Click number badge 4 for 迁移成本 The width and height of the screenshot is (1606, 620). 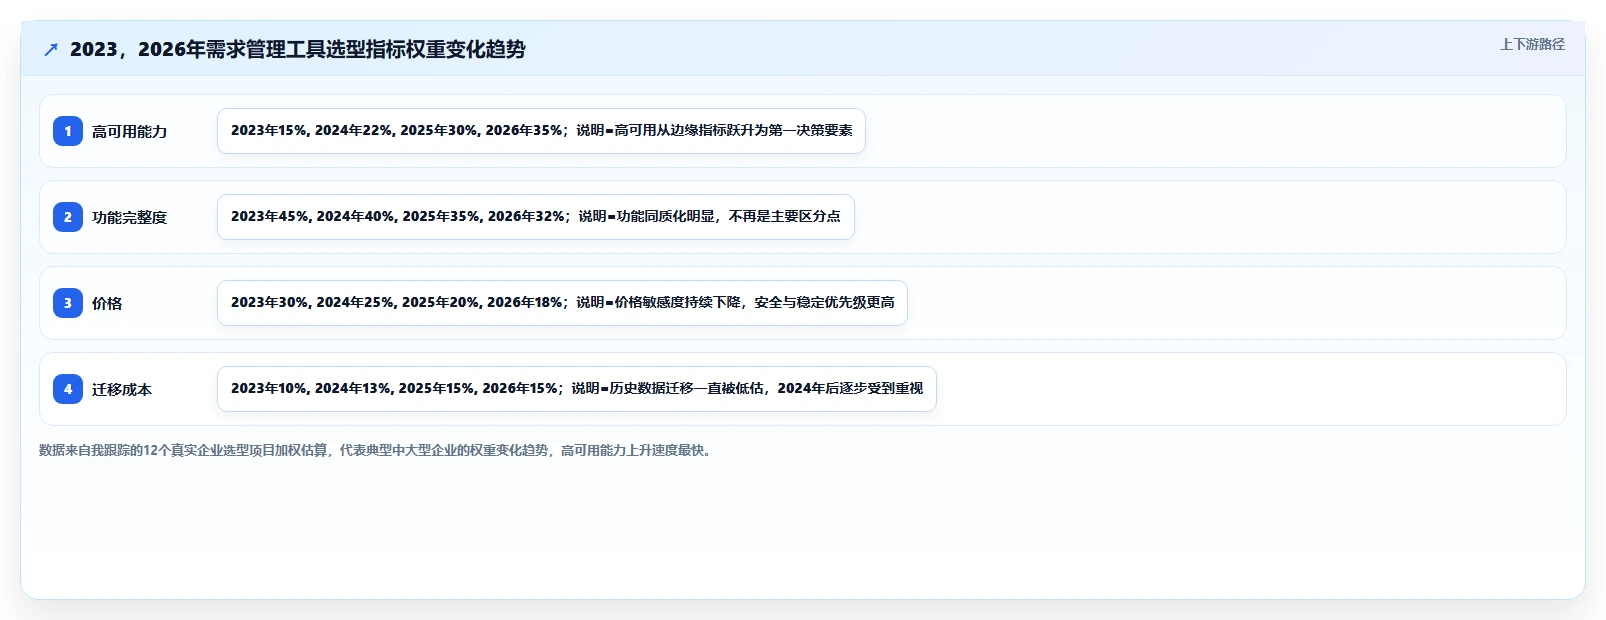pyautogui.click(x=68, y=389)
